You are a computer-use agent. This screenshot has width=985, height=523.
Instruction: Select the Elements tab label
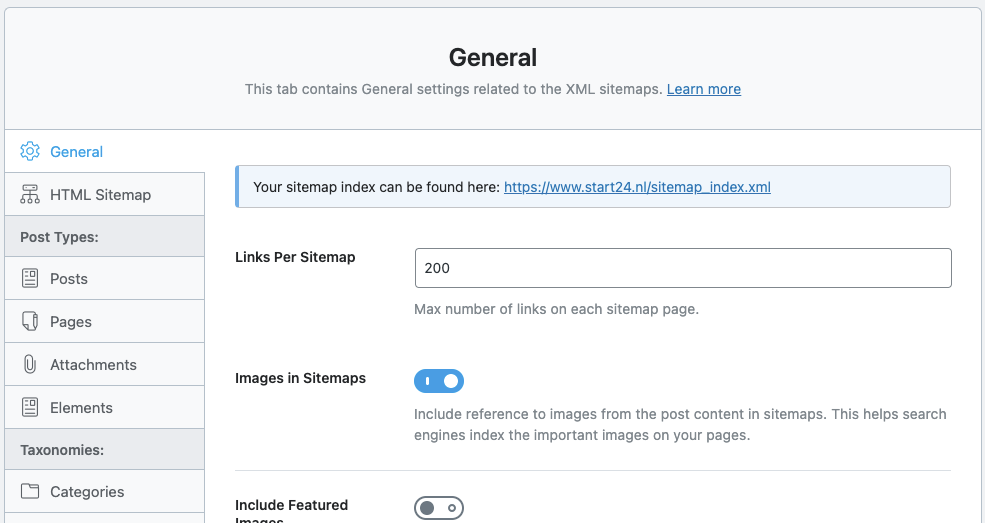click(81, 408)
